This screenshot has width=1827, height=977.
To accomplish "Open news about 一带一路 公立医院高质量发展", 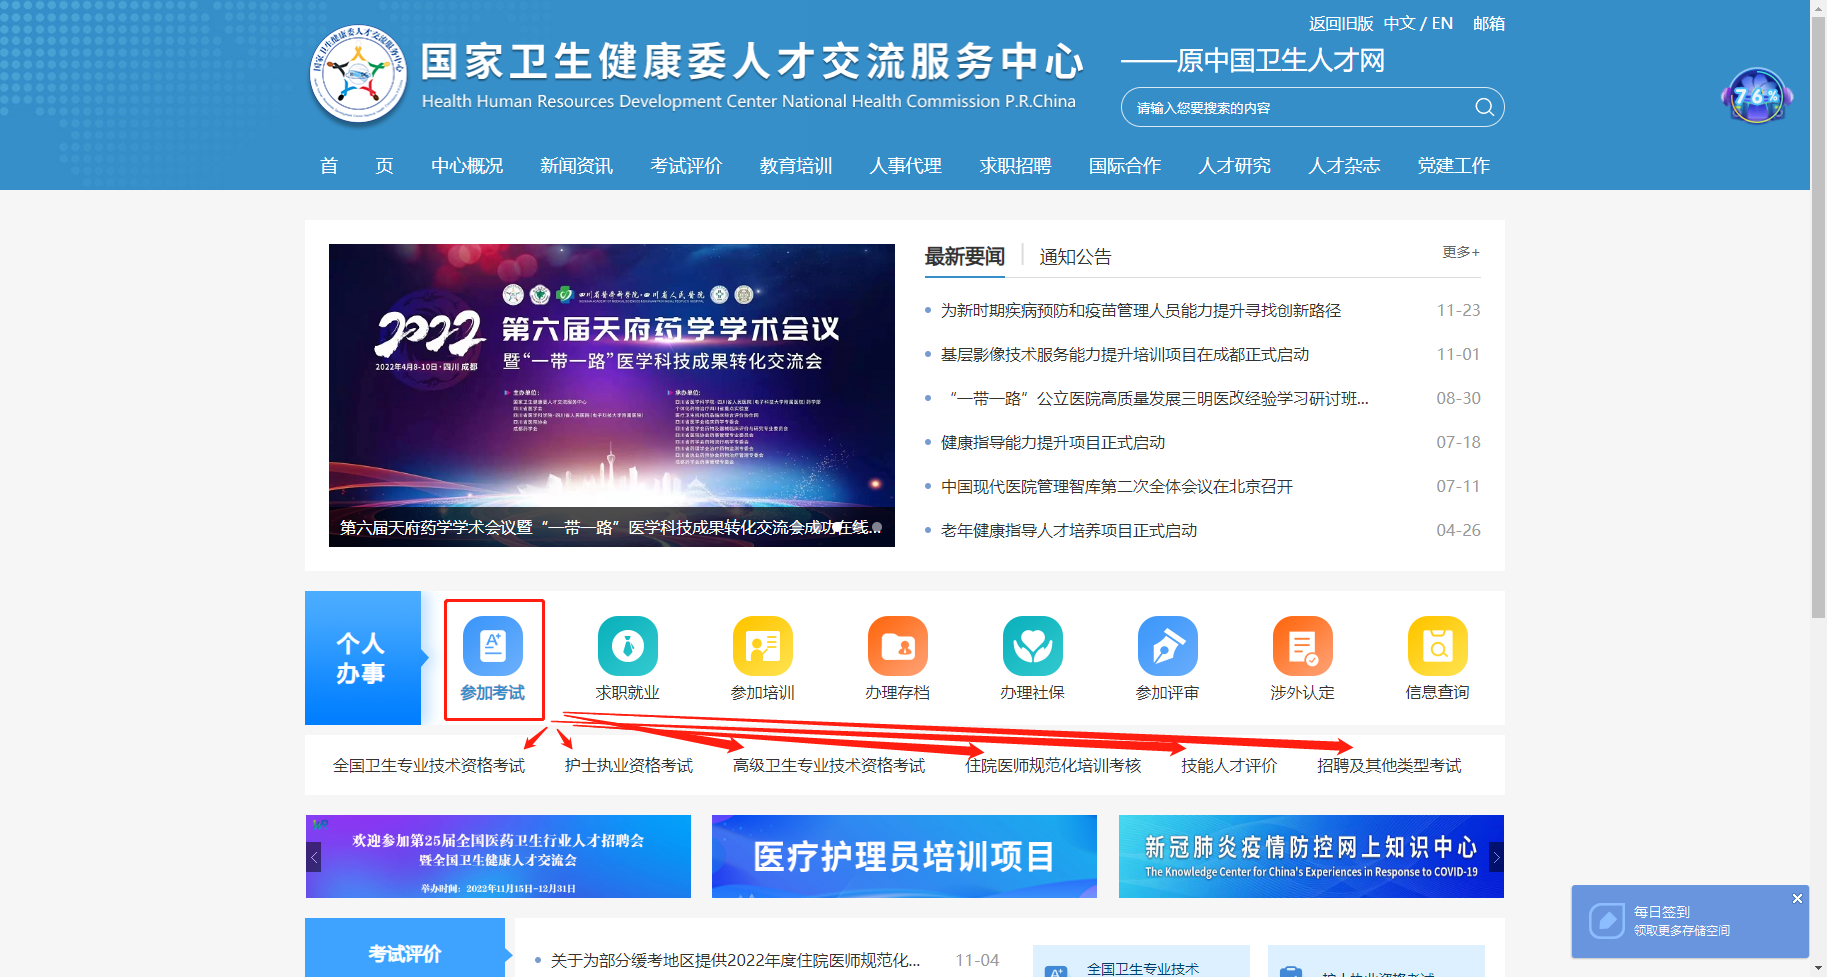I will point(1155,399).
